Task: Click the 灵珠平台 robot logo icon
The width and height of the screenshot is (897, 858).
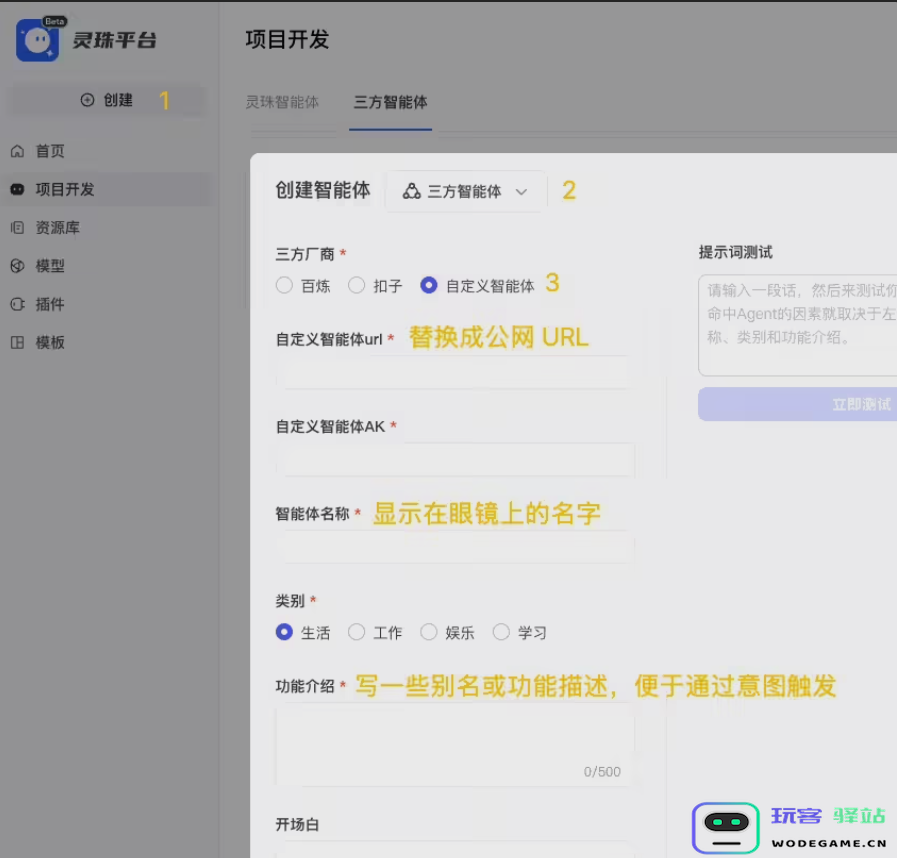Action: 38,40
